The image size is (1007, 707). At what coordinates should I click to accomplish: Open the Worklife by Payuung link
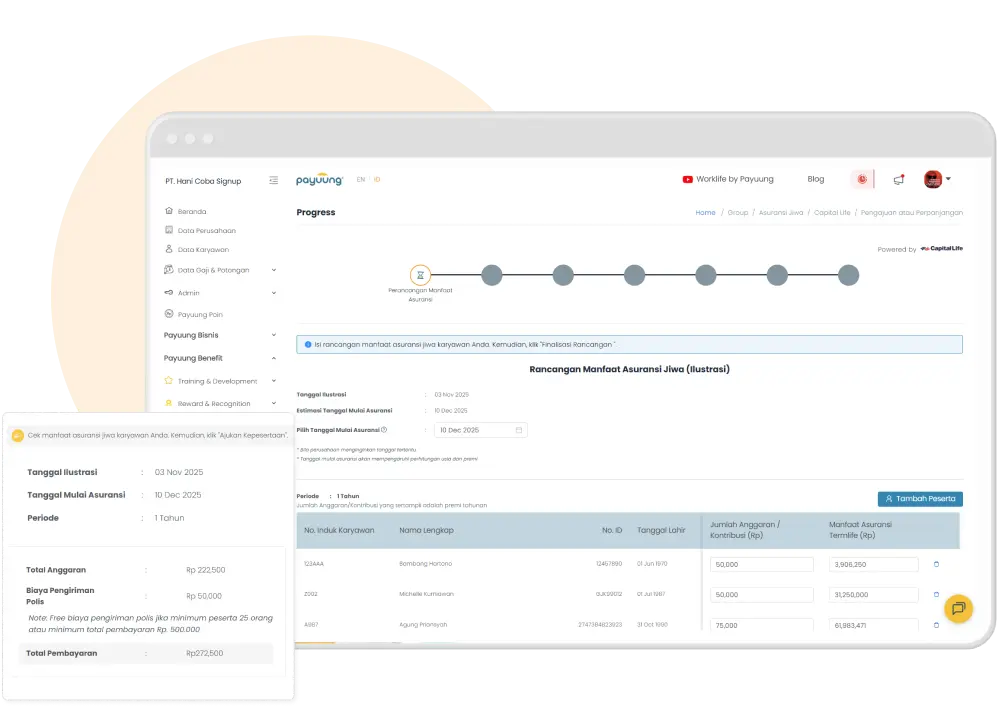tap(728, 180)
